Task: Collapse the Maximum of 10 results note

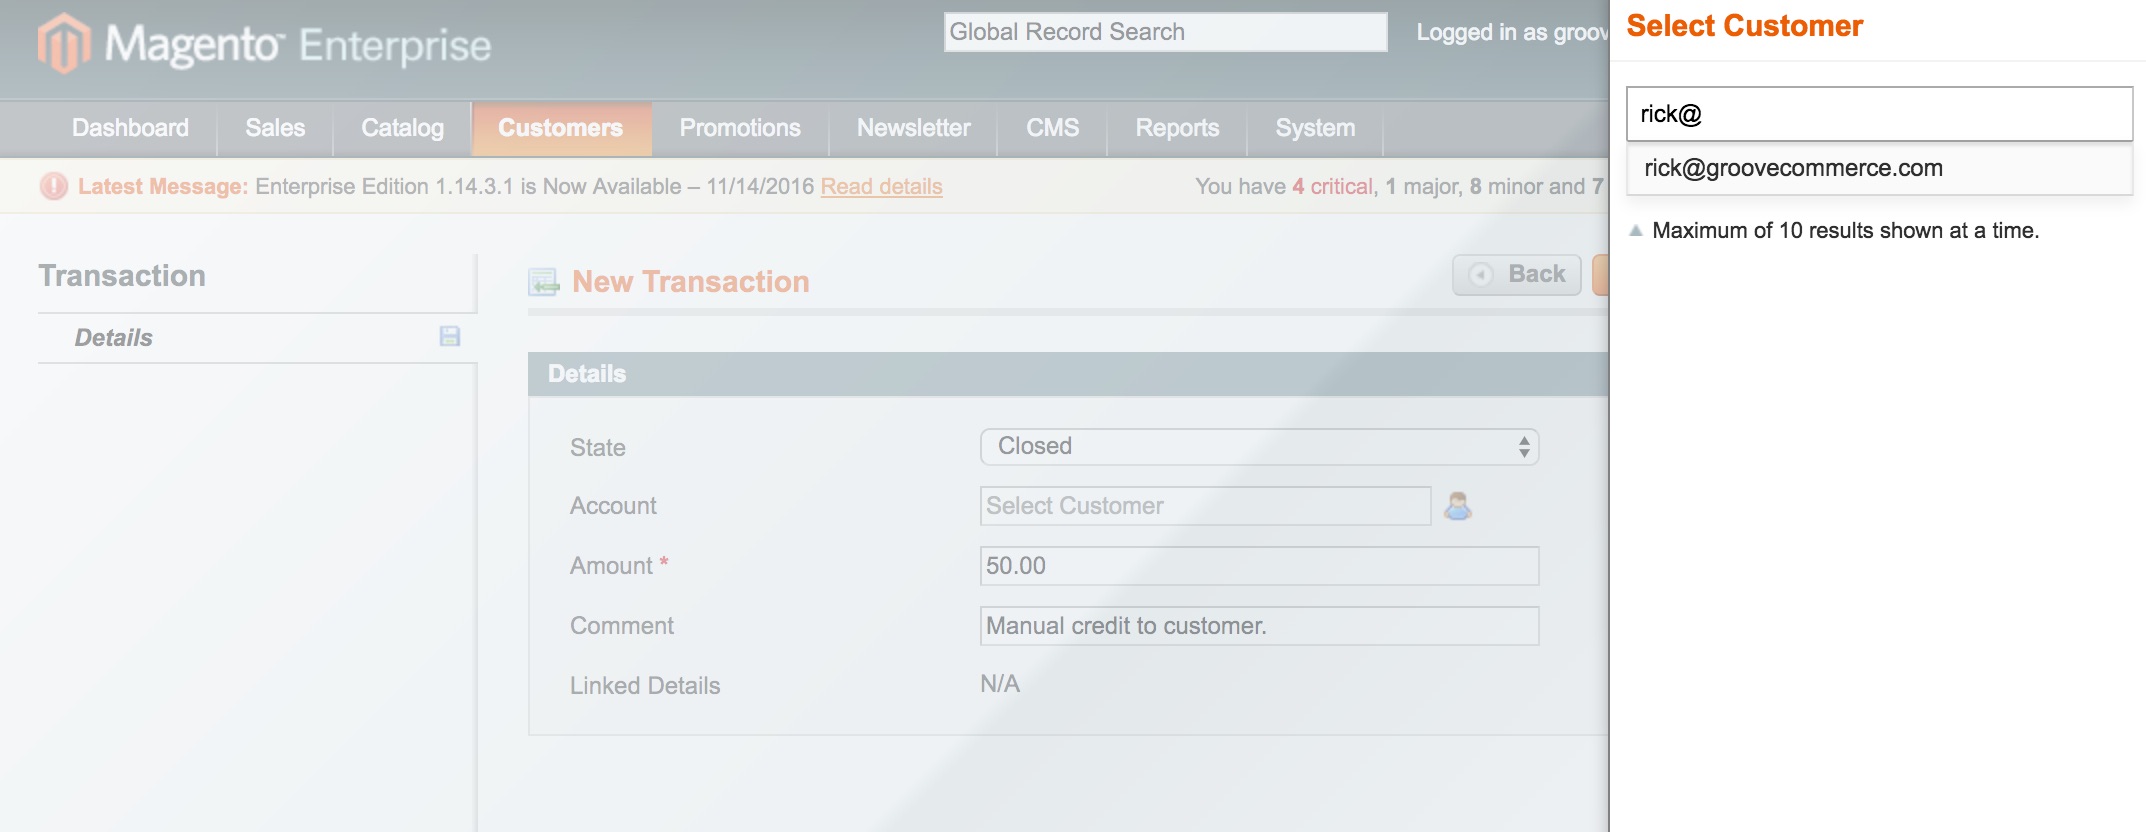Action: click(x=1636, y=230)
